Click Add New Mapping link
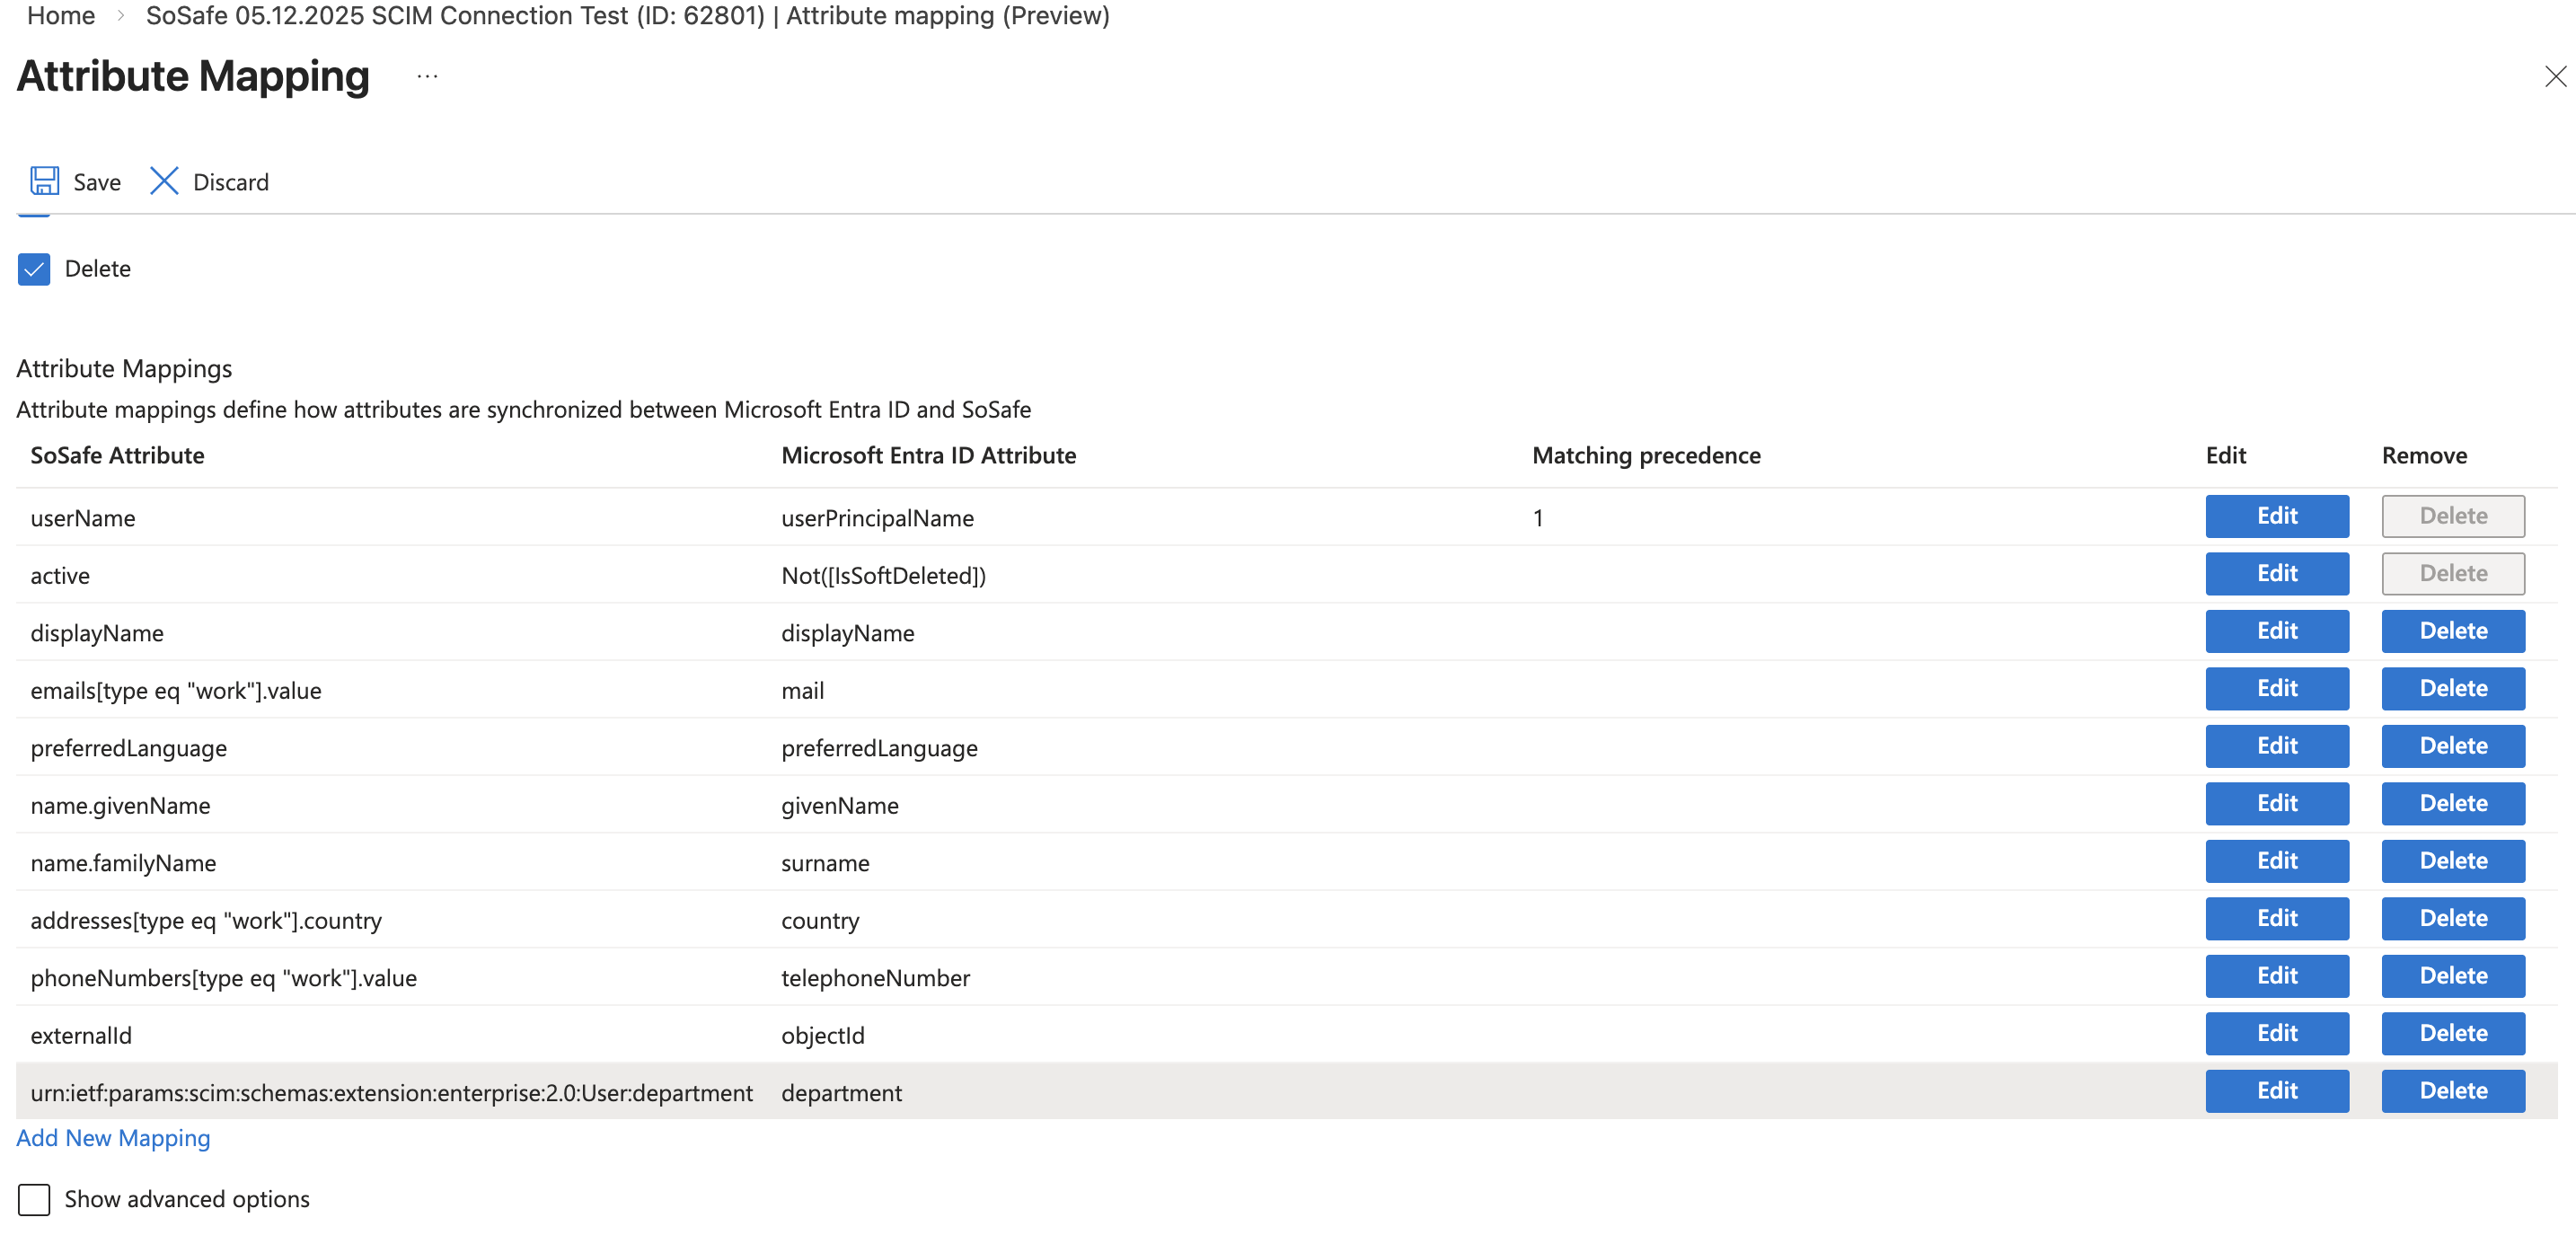 point(113,1138)
